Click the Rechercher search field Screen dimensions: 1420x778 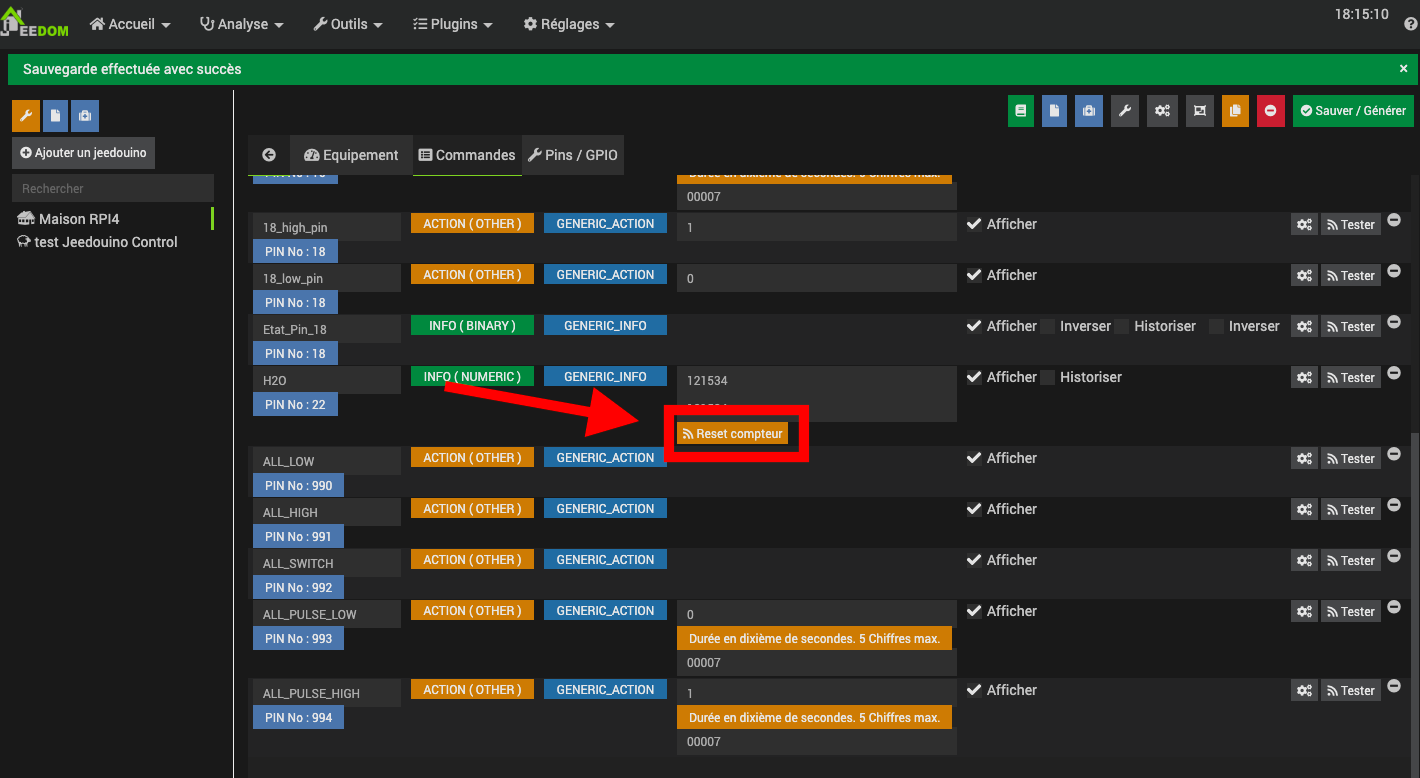[113, 188]
